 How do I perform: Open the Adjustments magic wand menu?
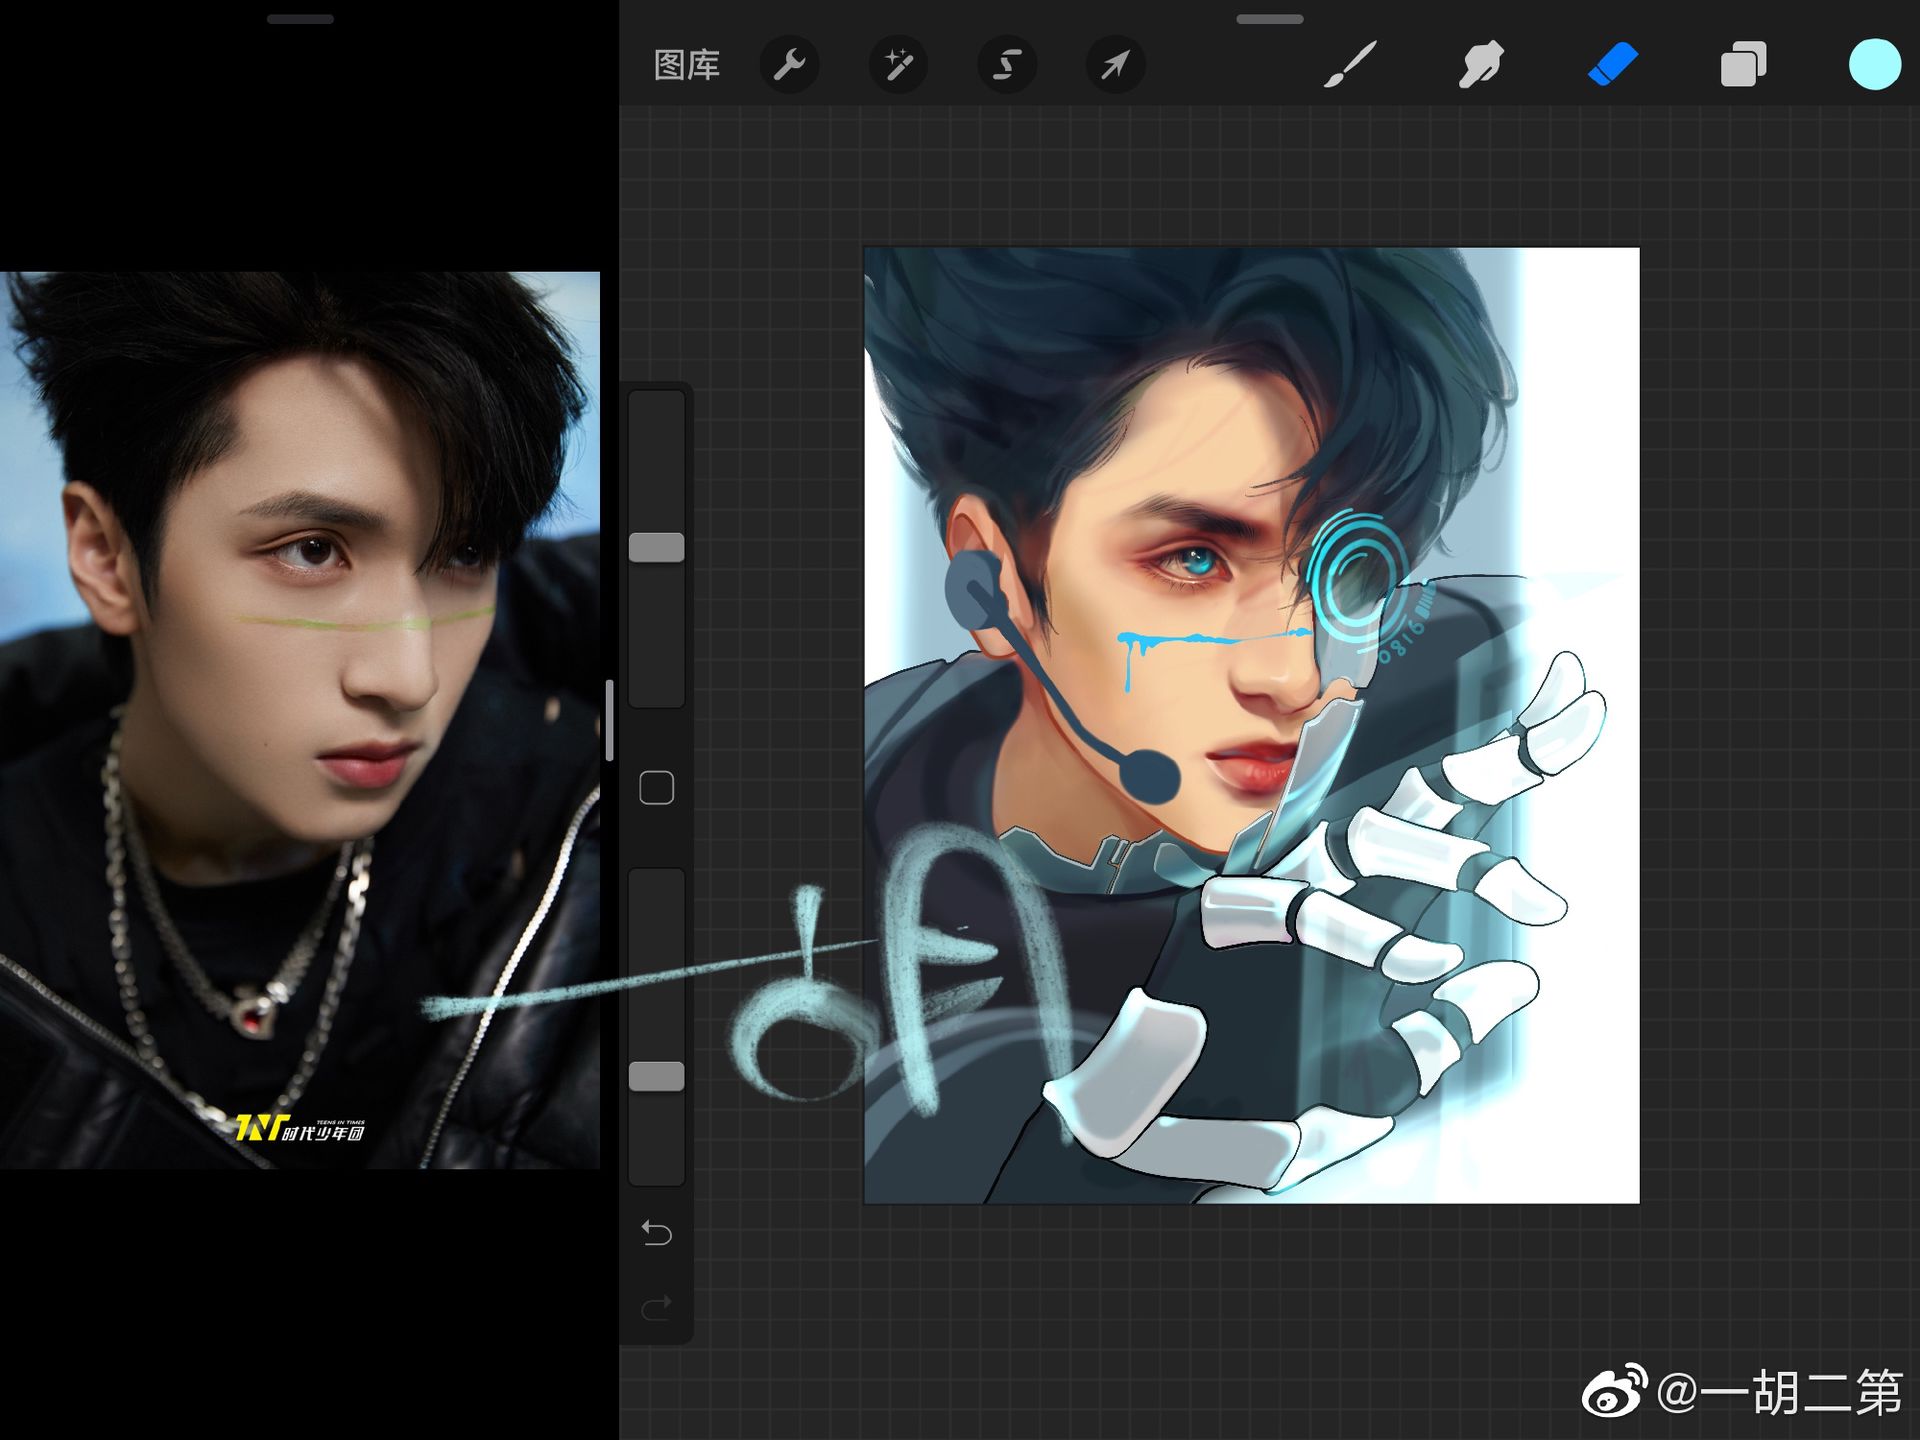(898, 65)
